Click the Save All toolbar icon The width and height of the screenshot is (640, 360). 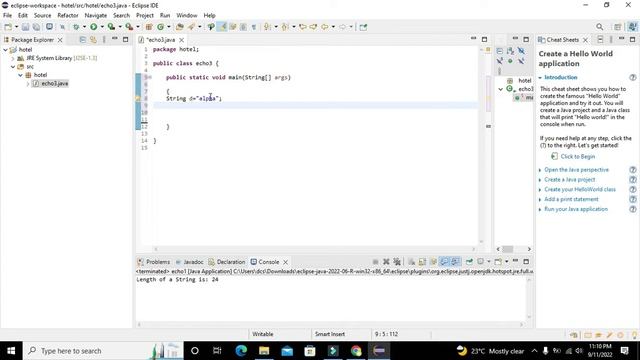(36, 27)
